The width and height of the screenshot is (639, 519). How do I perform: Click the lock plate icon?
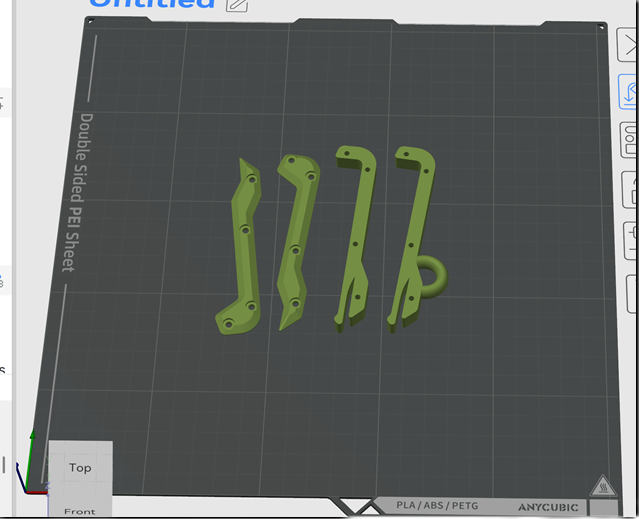click(630, 190)
